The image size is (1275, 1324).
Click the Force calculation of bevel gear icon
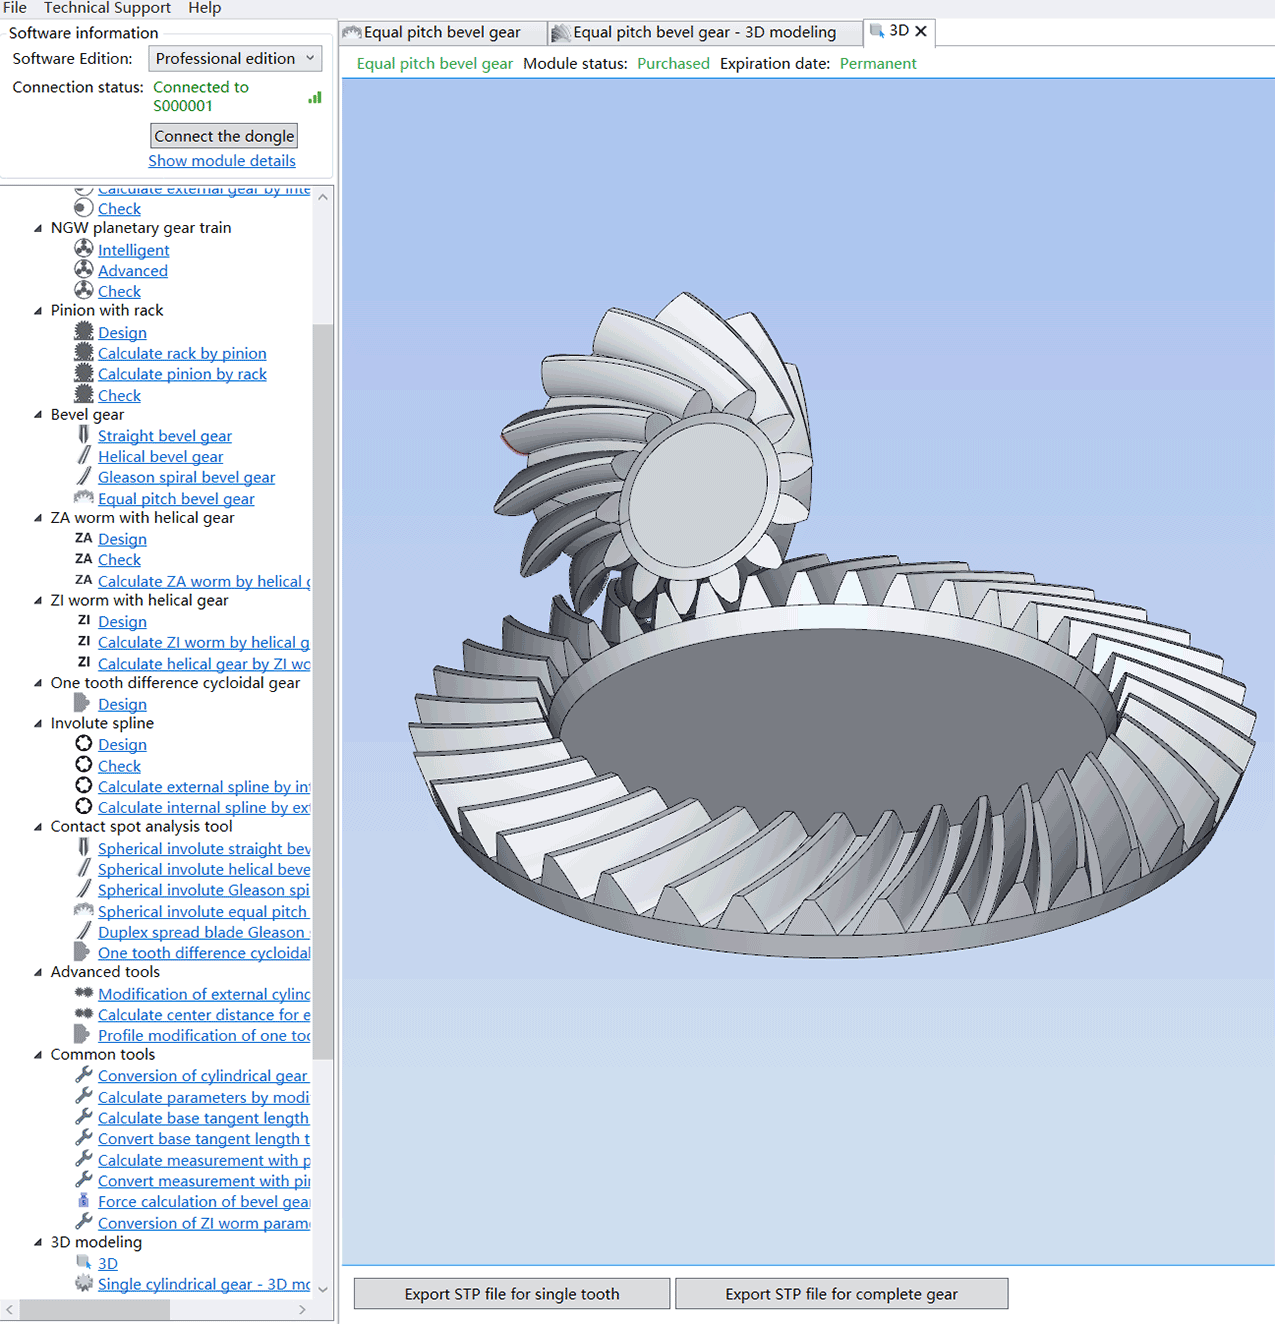click(84, 1201)
